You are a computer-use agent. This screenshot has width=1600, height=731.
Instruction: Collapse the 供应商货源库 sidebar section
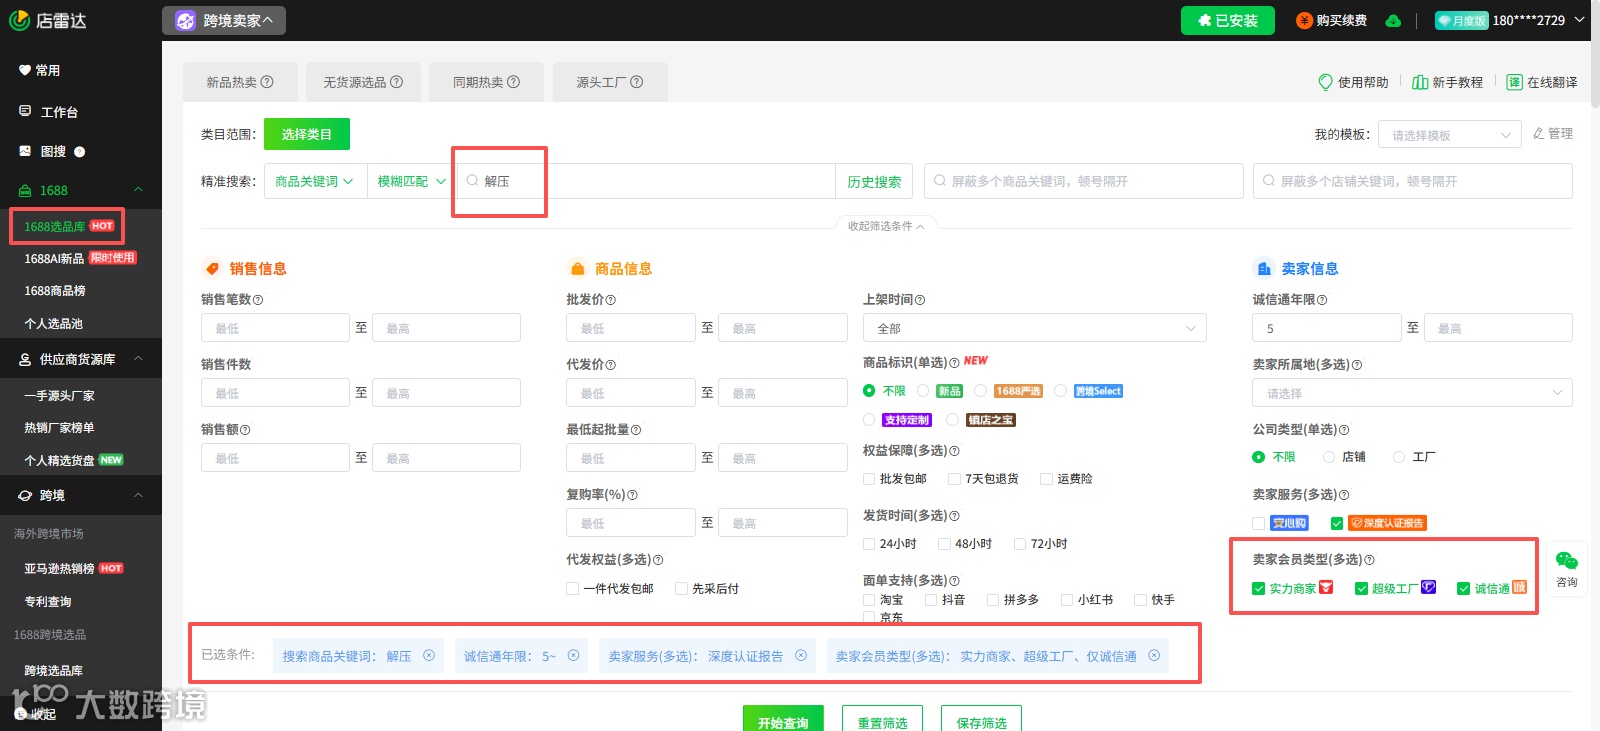click(x=138, y=359)
